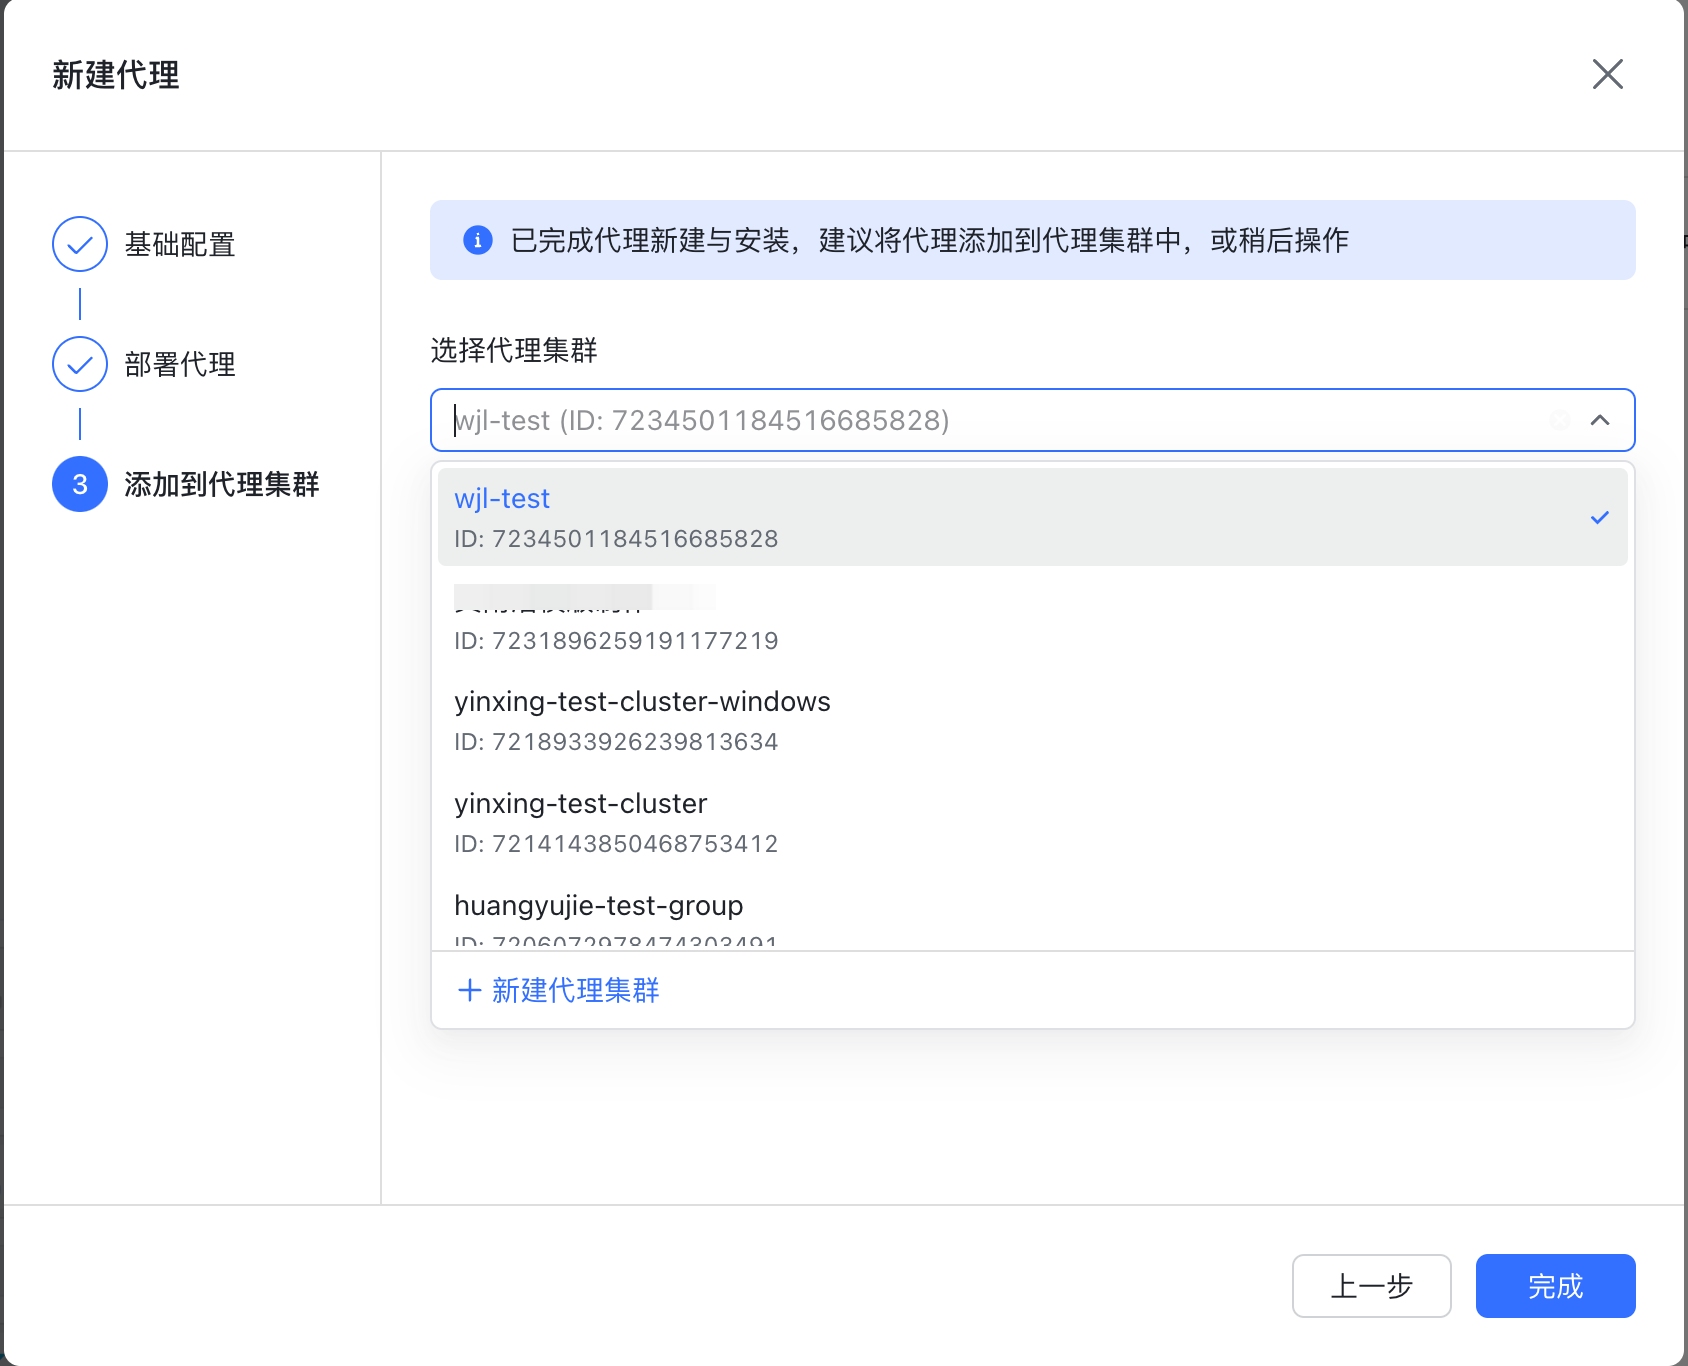
Task: Click the checkmark icon on step 部署代理
Action: point(79,364)
